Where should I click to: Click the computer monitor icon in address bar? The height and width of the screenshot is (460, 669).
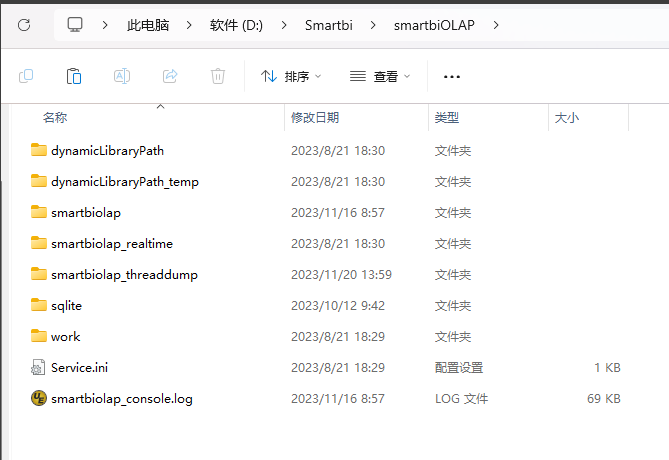75,25
